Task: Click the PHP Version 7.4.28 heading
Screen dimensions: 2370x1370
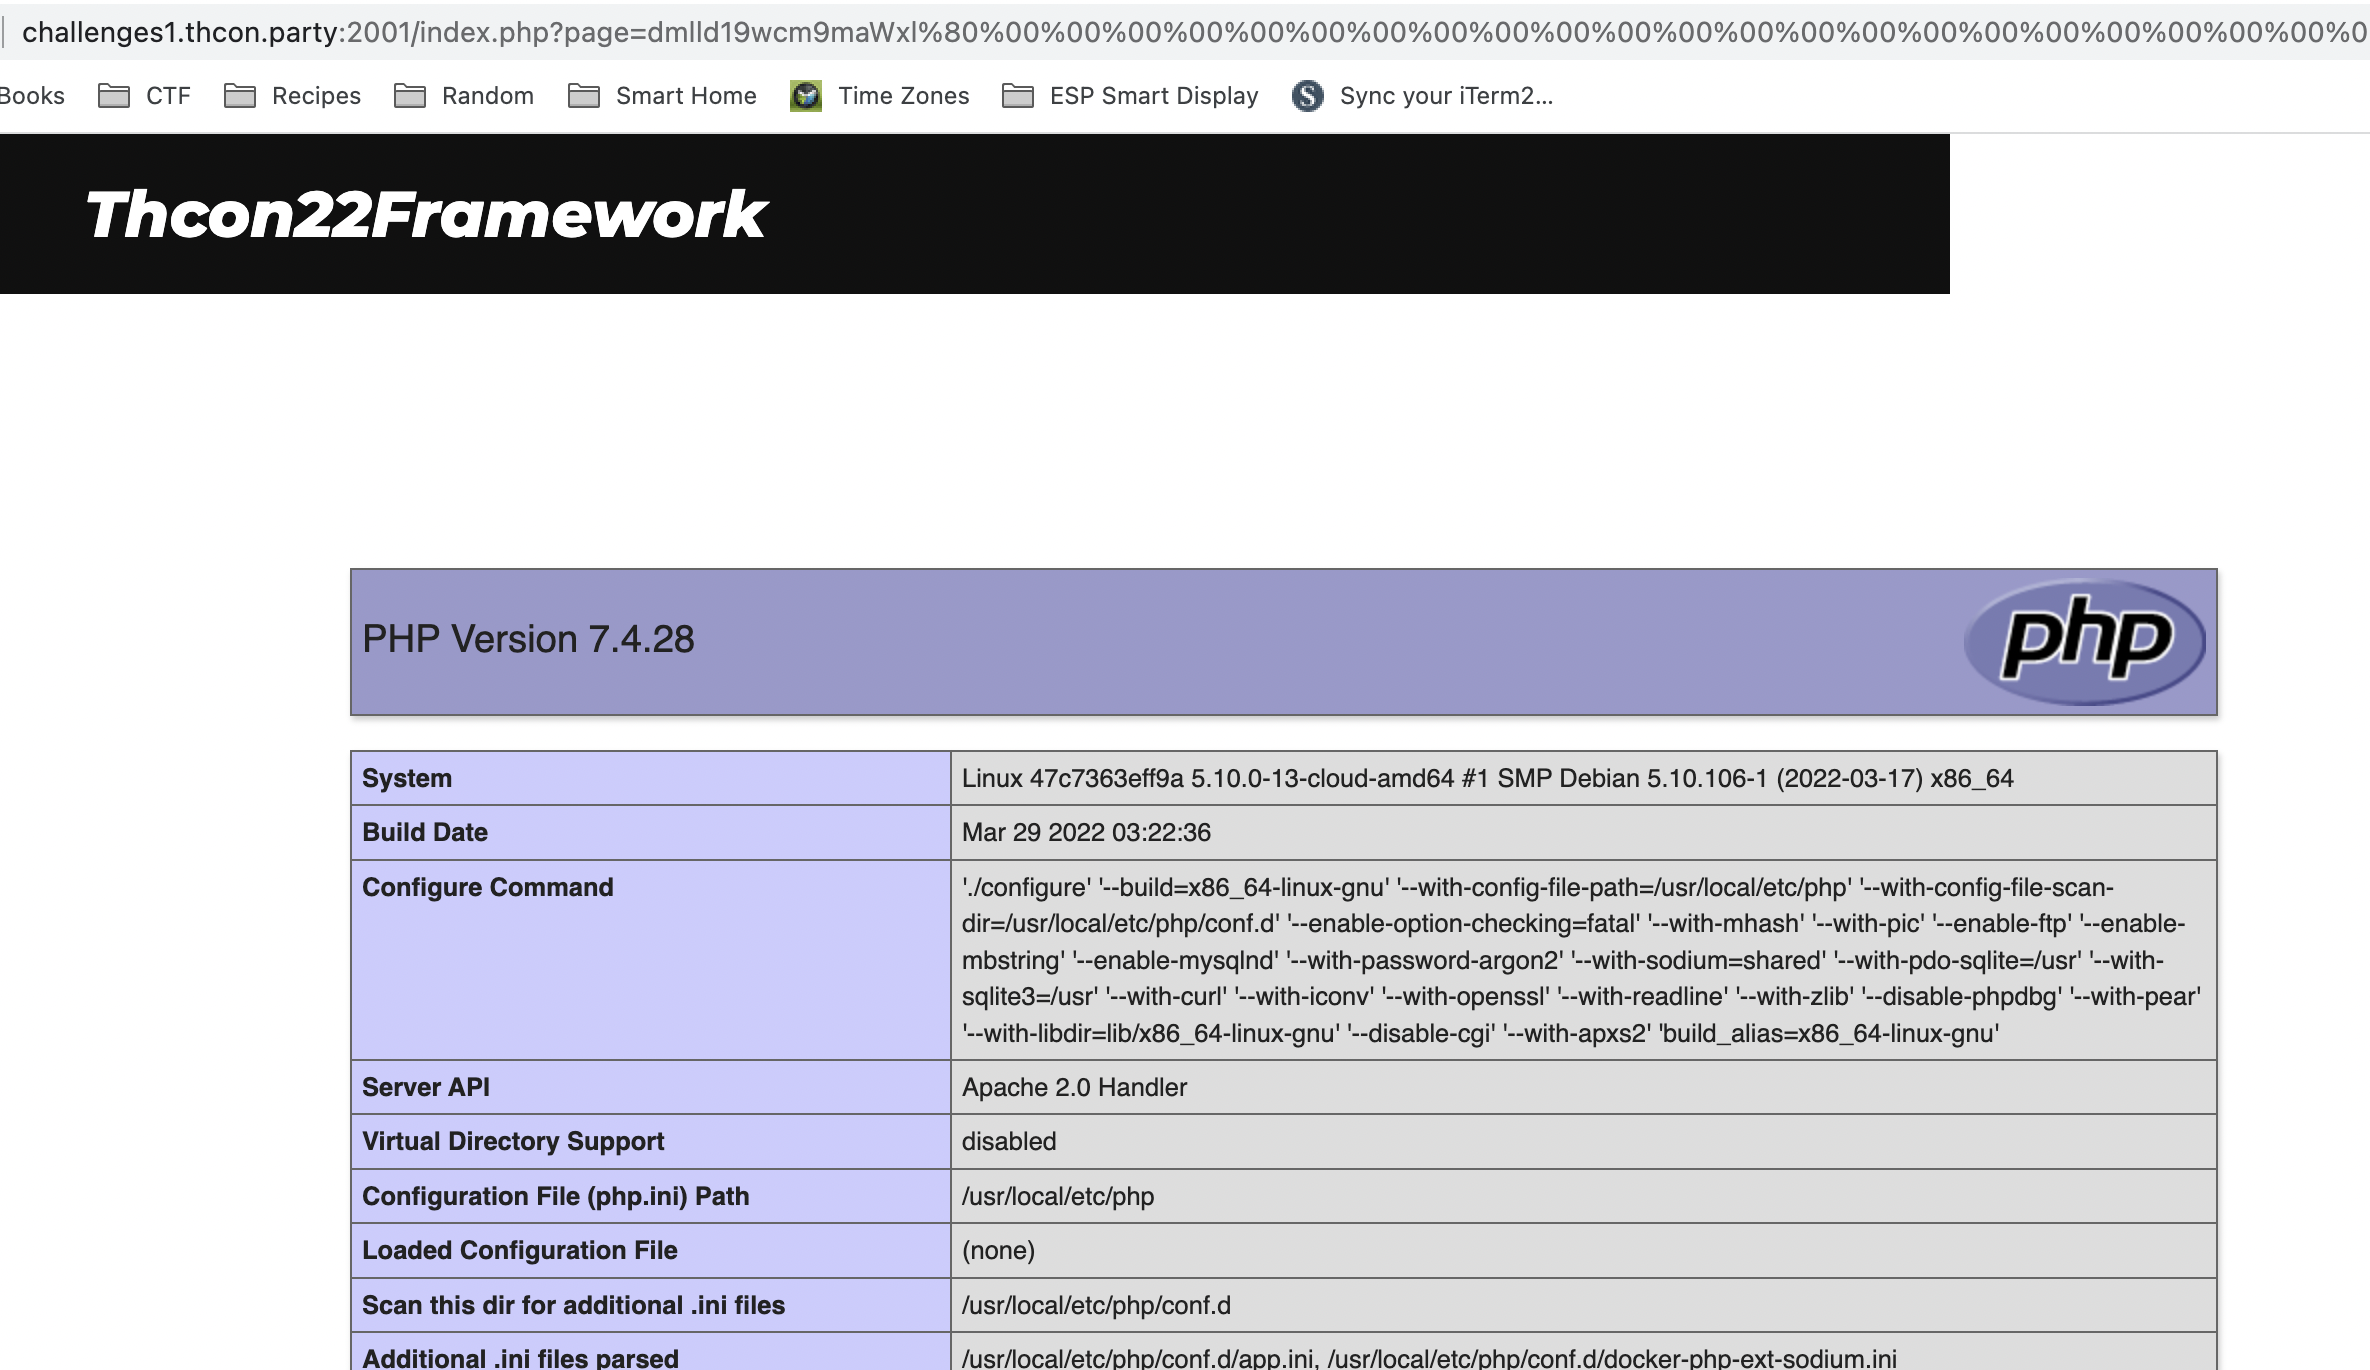Action: [x=528, y=639]
